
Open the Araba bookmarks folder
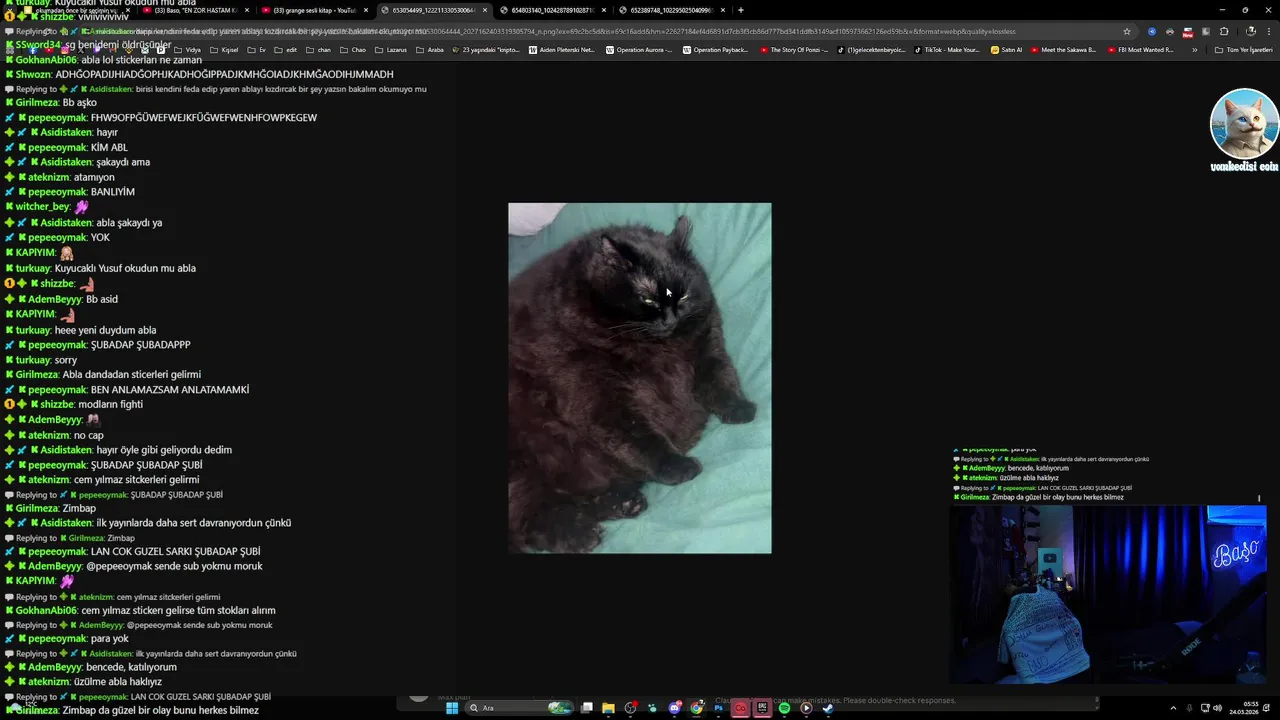pos(430,50)
